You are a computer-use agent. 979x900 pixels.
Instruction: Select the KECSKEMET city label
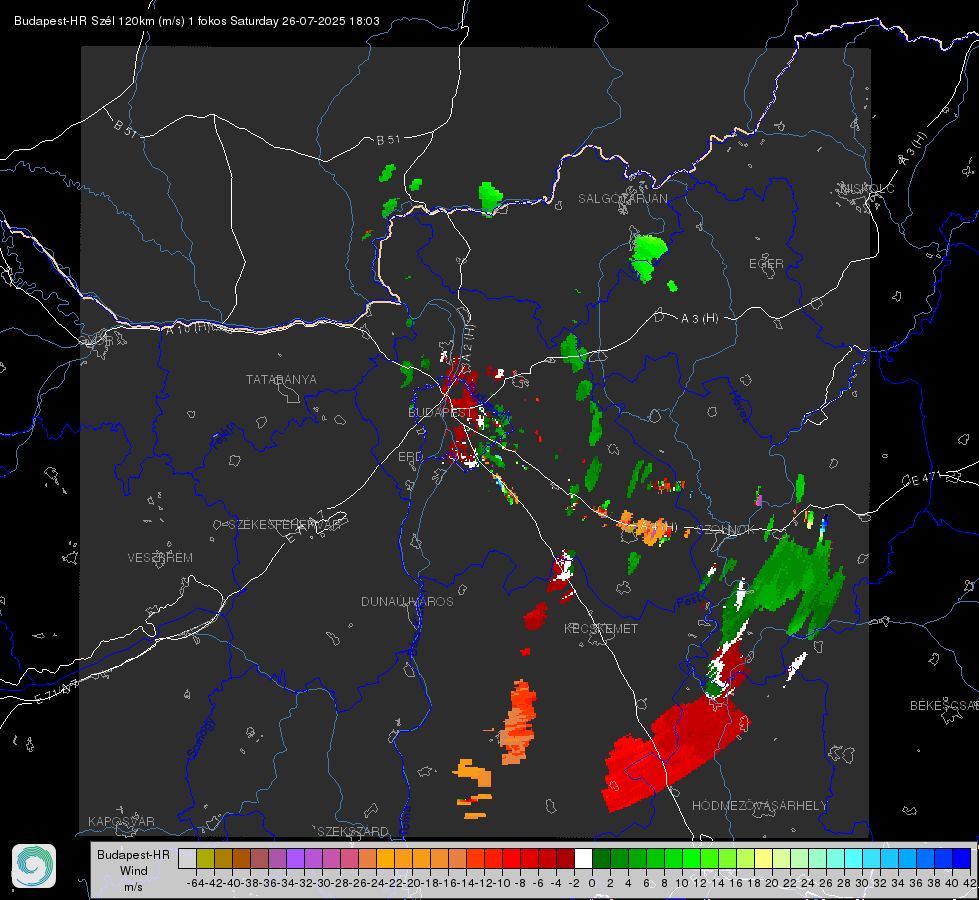point(601,628)
